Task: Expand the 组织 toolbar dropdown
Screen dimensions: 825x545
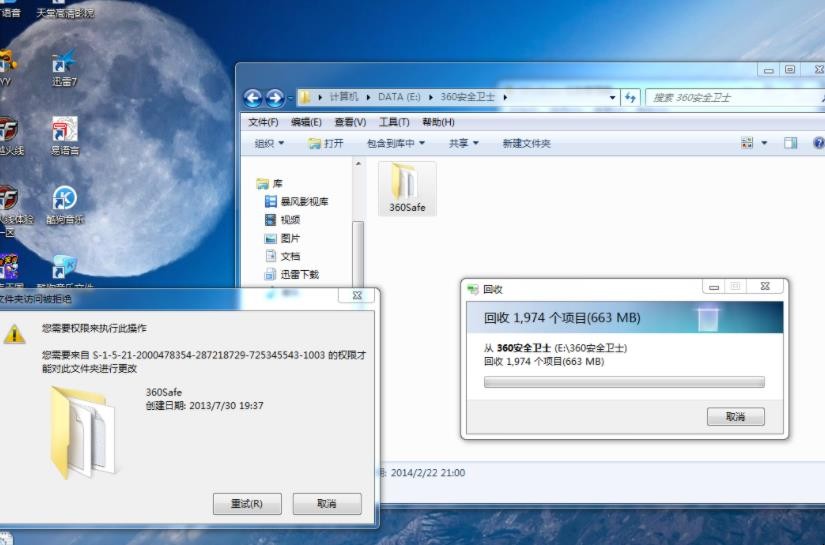Action: click(x=269, y=143)
